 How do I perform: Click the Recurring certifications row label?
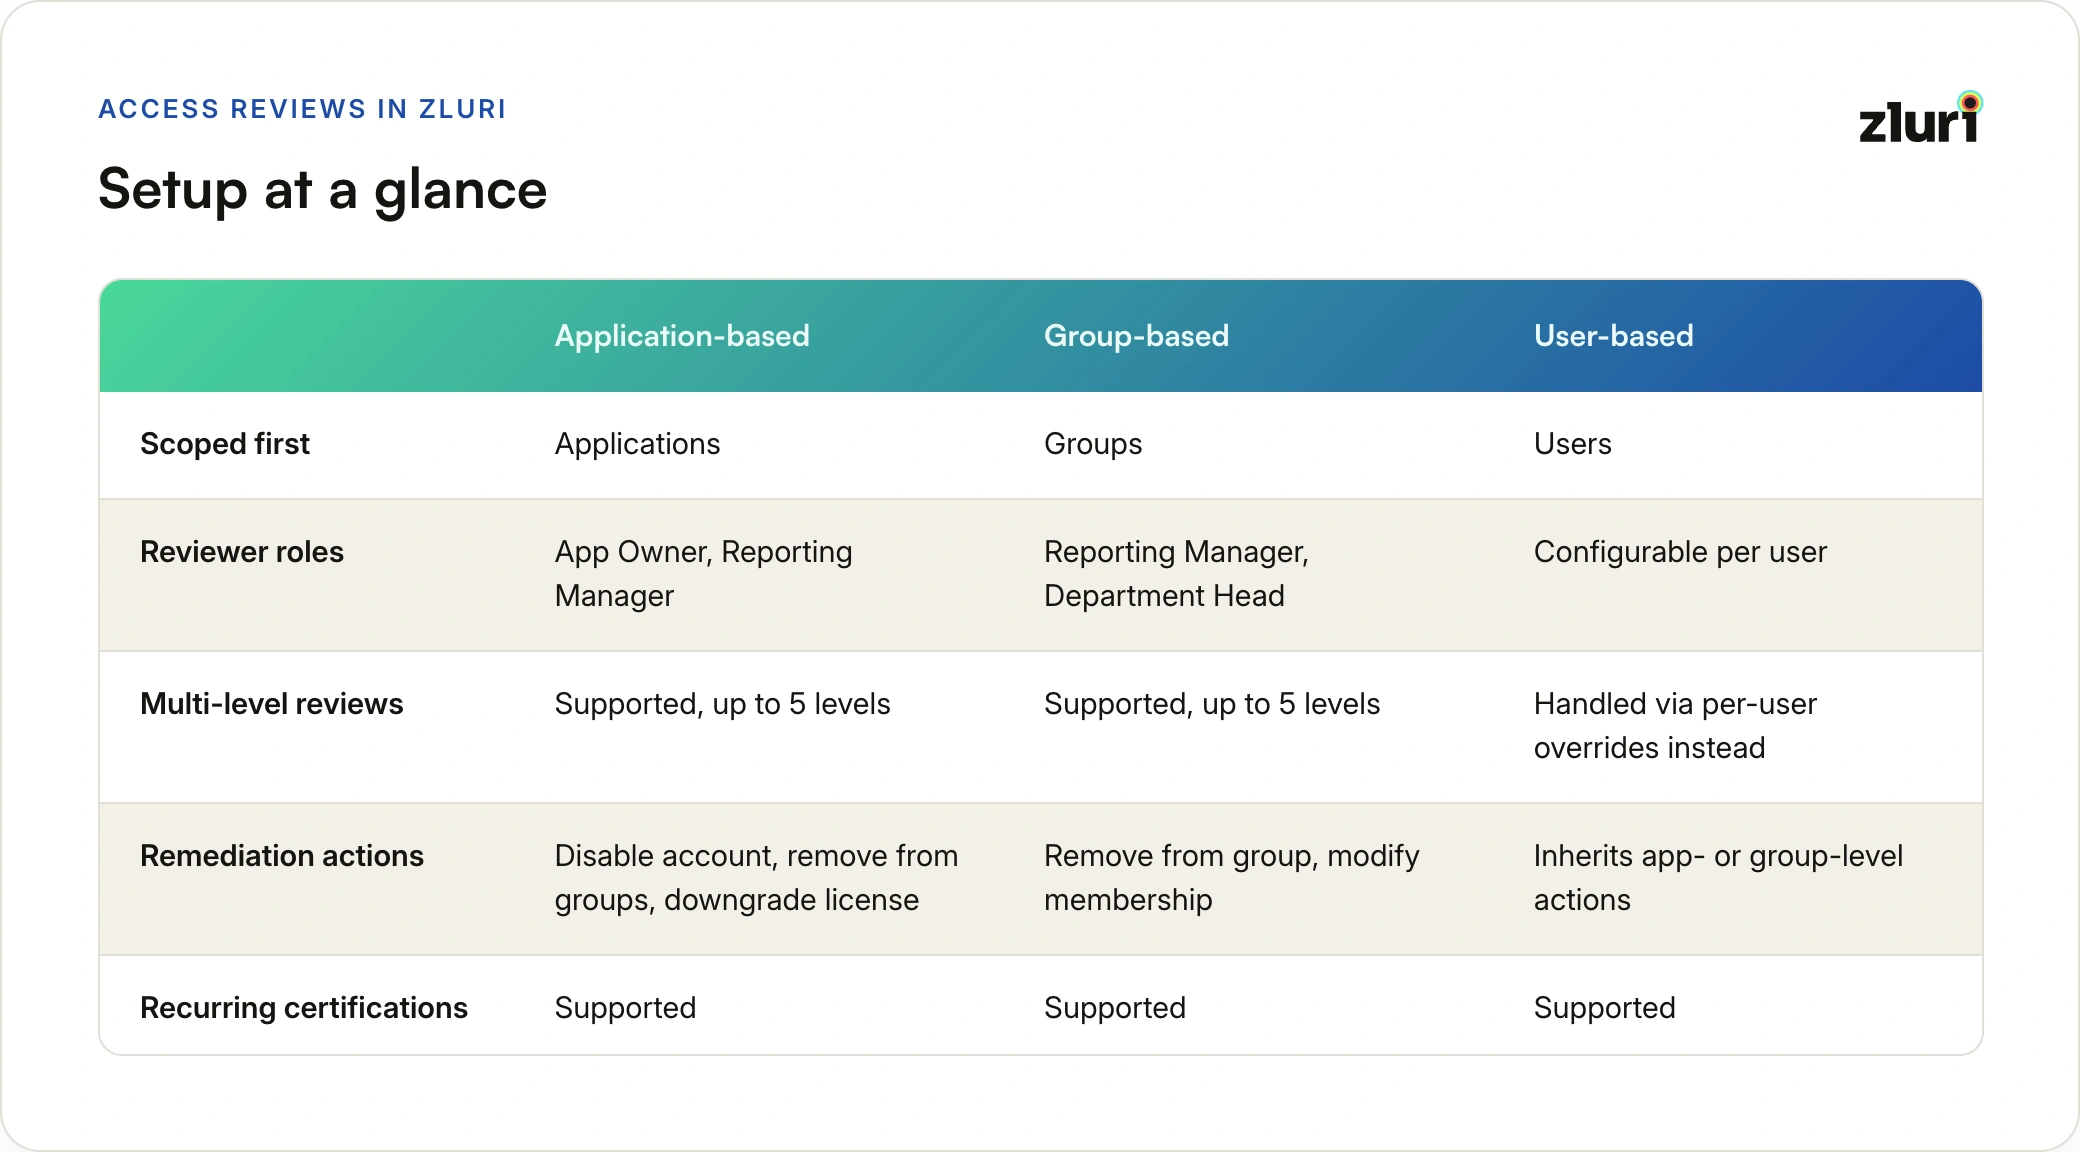tap(304, 1008)
